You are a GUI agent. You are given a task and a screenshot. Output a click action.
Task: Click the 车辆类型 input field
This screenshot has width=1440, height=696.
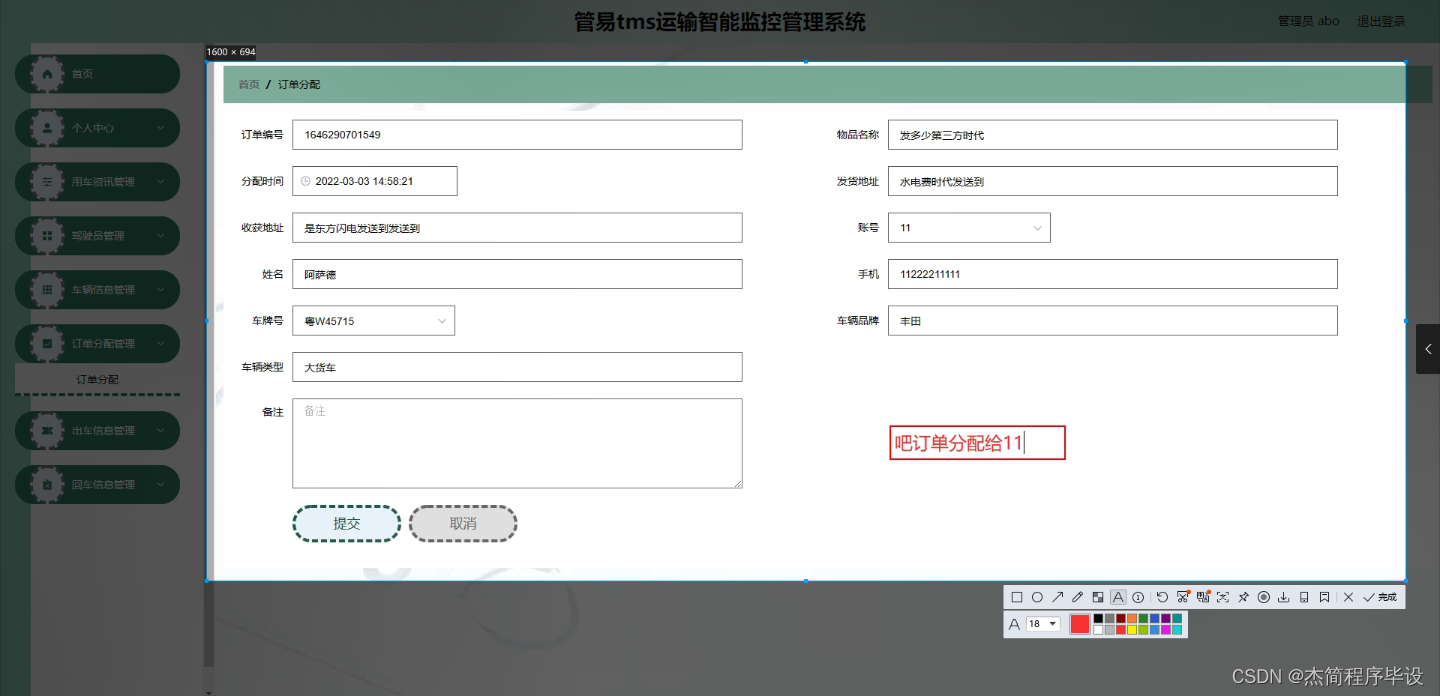point(517,367)
